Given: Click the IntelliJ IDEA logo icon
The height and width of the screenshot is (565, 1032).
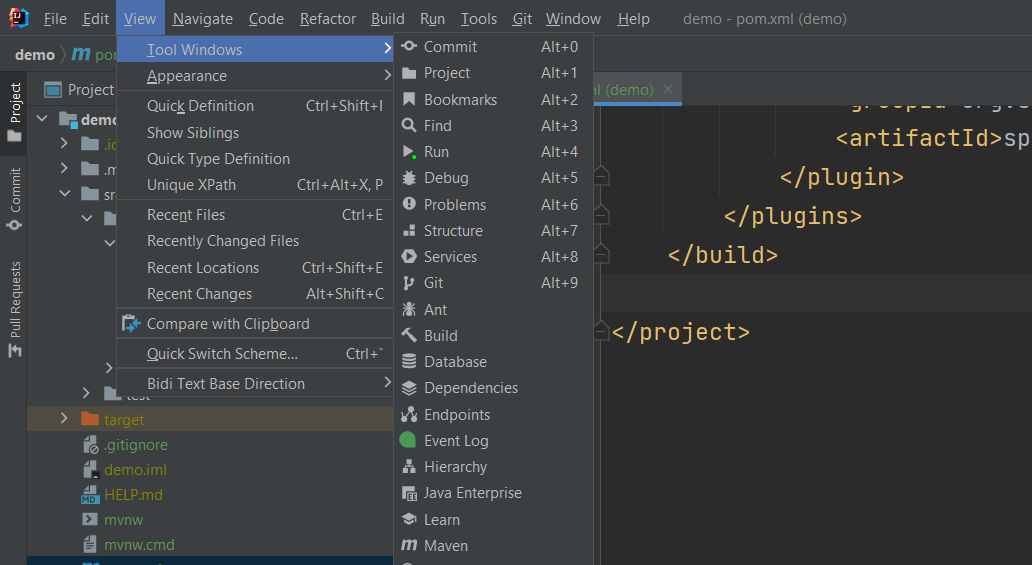Looking at the screenshot, I should [18, 18].
